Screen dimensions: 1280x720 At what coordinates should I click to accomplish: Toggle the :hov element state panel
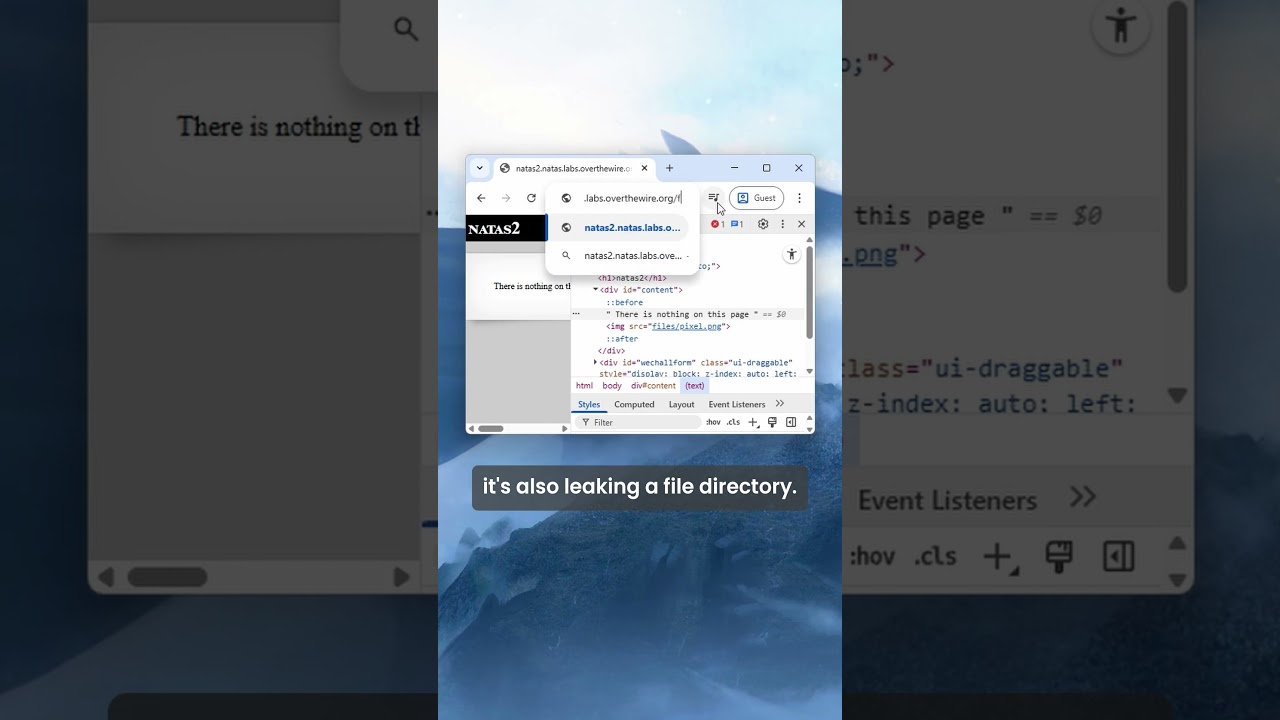(713, 422)
